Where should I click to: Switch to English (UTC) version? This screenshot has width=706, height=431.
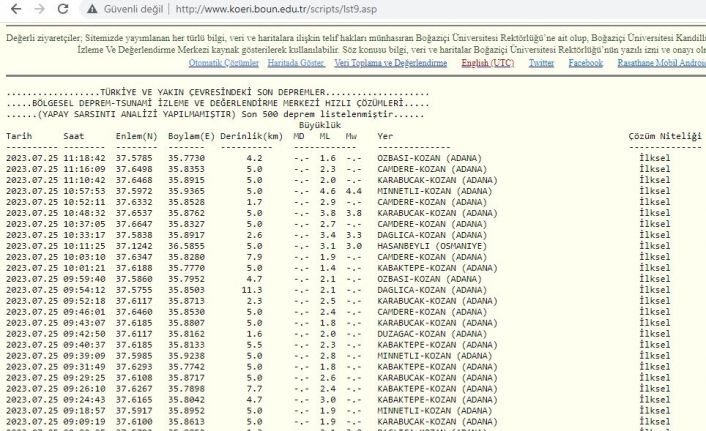pyautogui.click(x=488, y=63)
